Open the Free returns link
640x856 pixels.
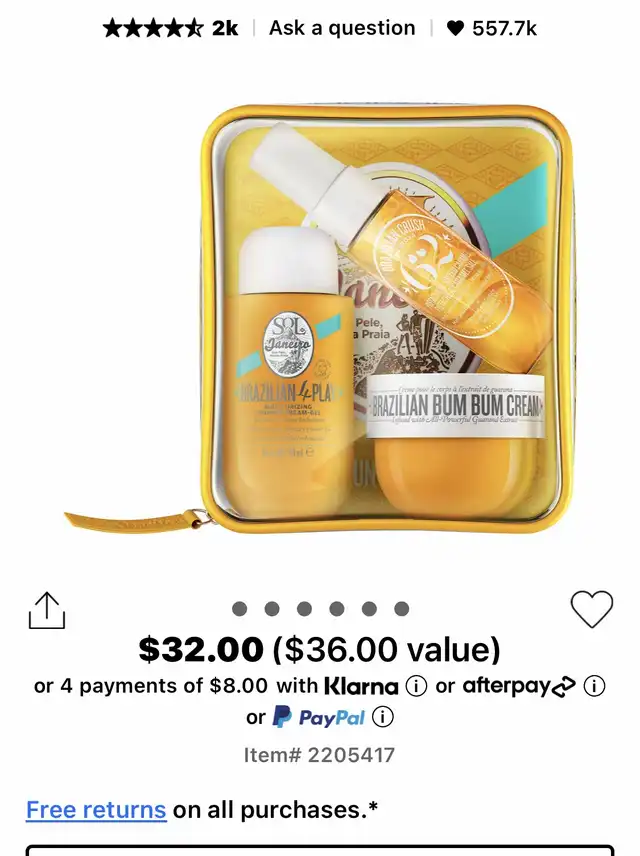click(96, 810)
